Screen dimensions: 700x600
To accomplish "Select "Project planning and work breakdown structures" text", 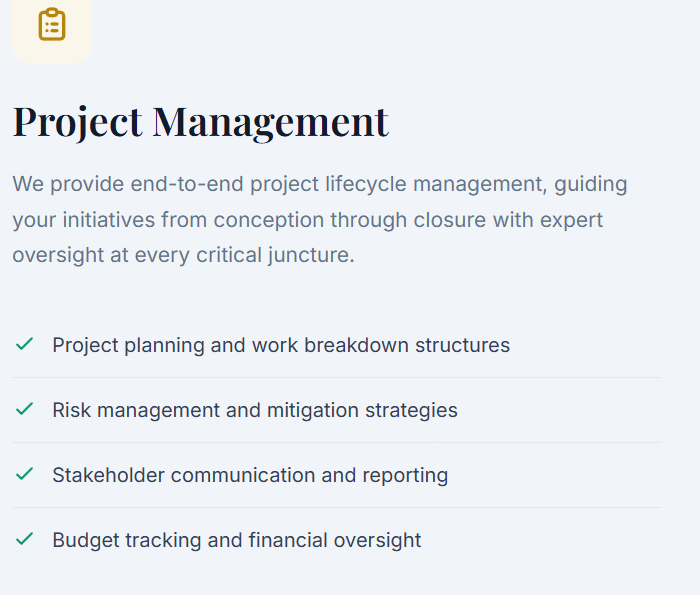I will (281, 345).
